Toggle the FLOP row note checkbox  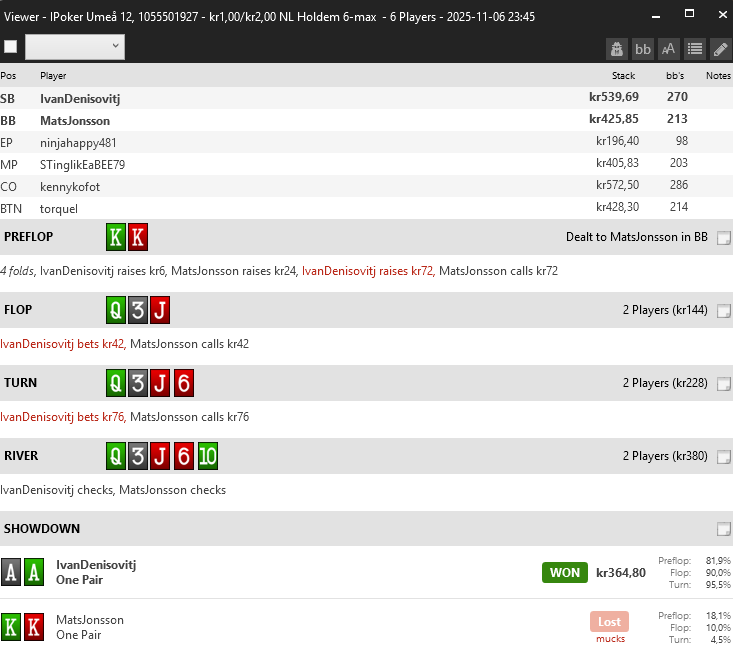click(x=723, y=311)
